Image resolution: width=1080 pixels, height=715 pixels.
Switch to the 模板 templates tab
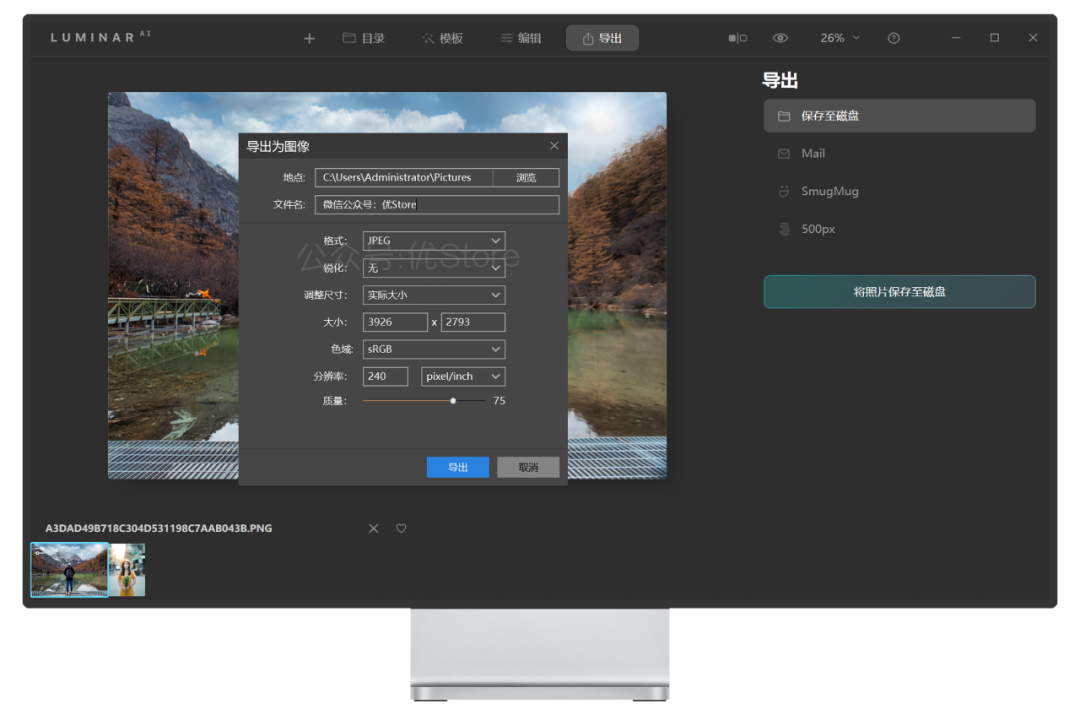pyautogui.click(x=442, y=39)
